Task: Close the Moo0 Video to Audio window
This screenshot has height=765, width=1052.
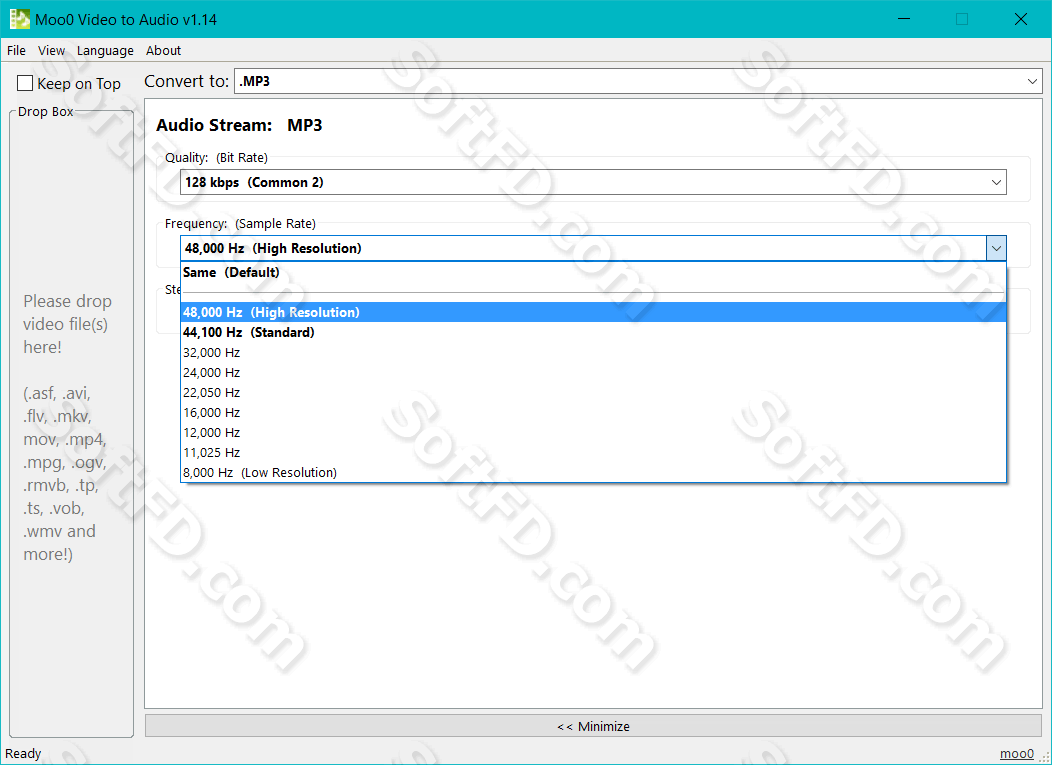Action: 1020,19
